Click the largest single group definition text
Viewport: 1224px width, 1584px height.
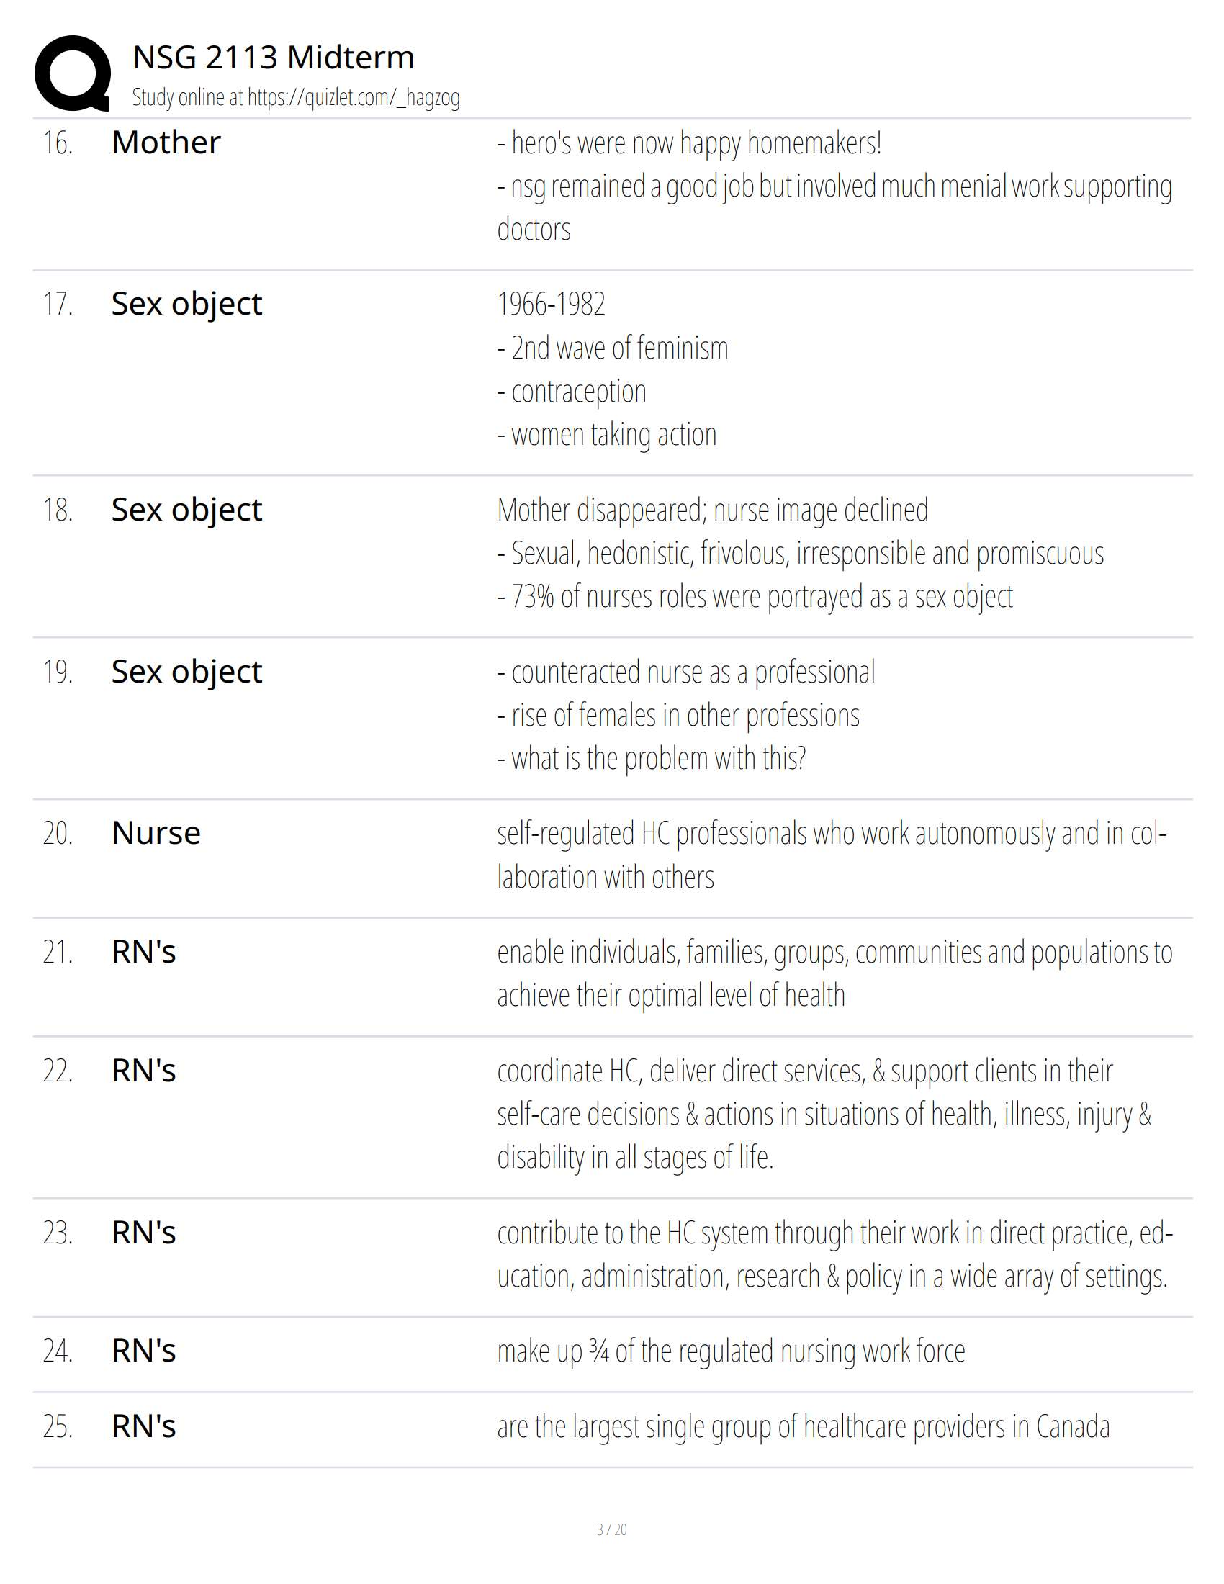point(803,1427)
